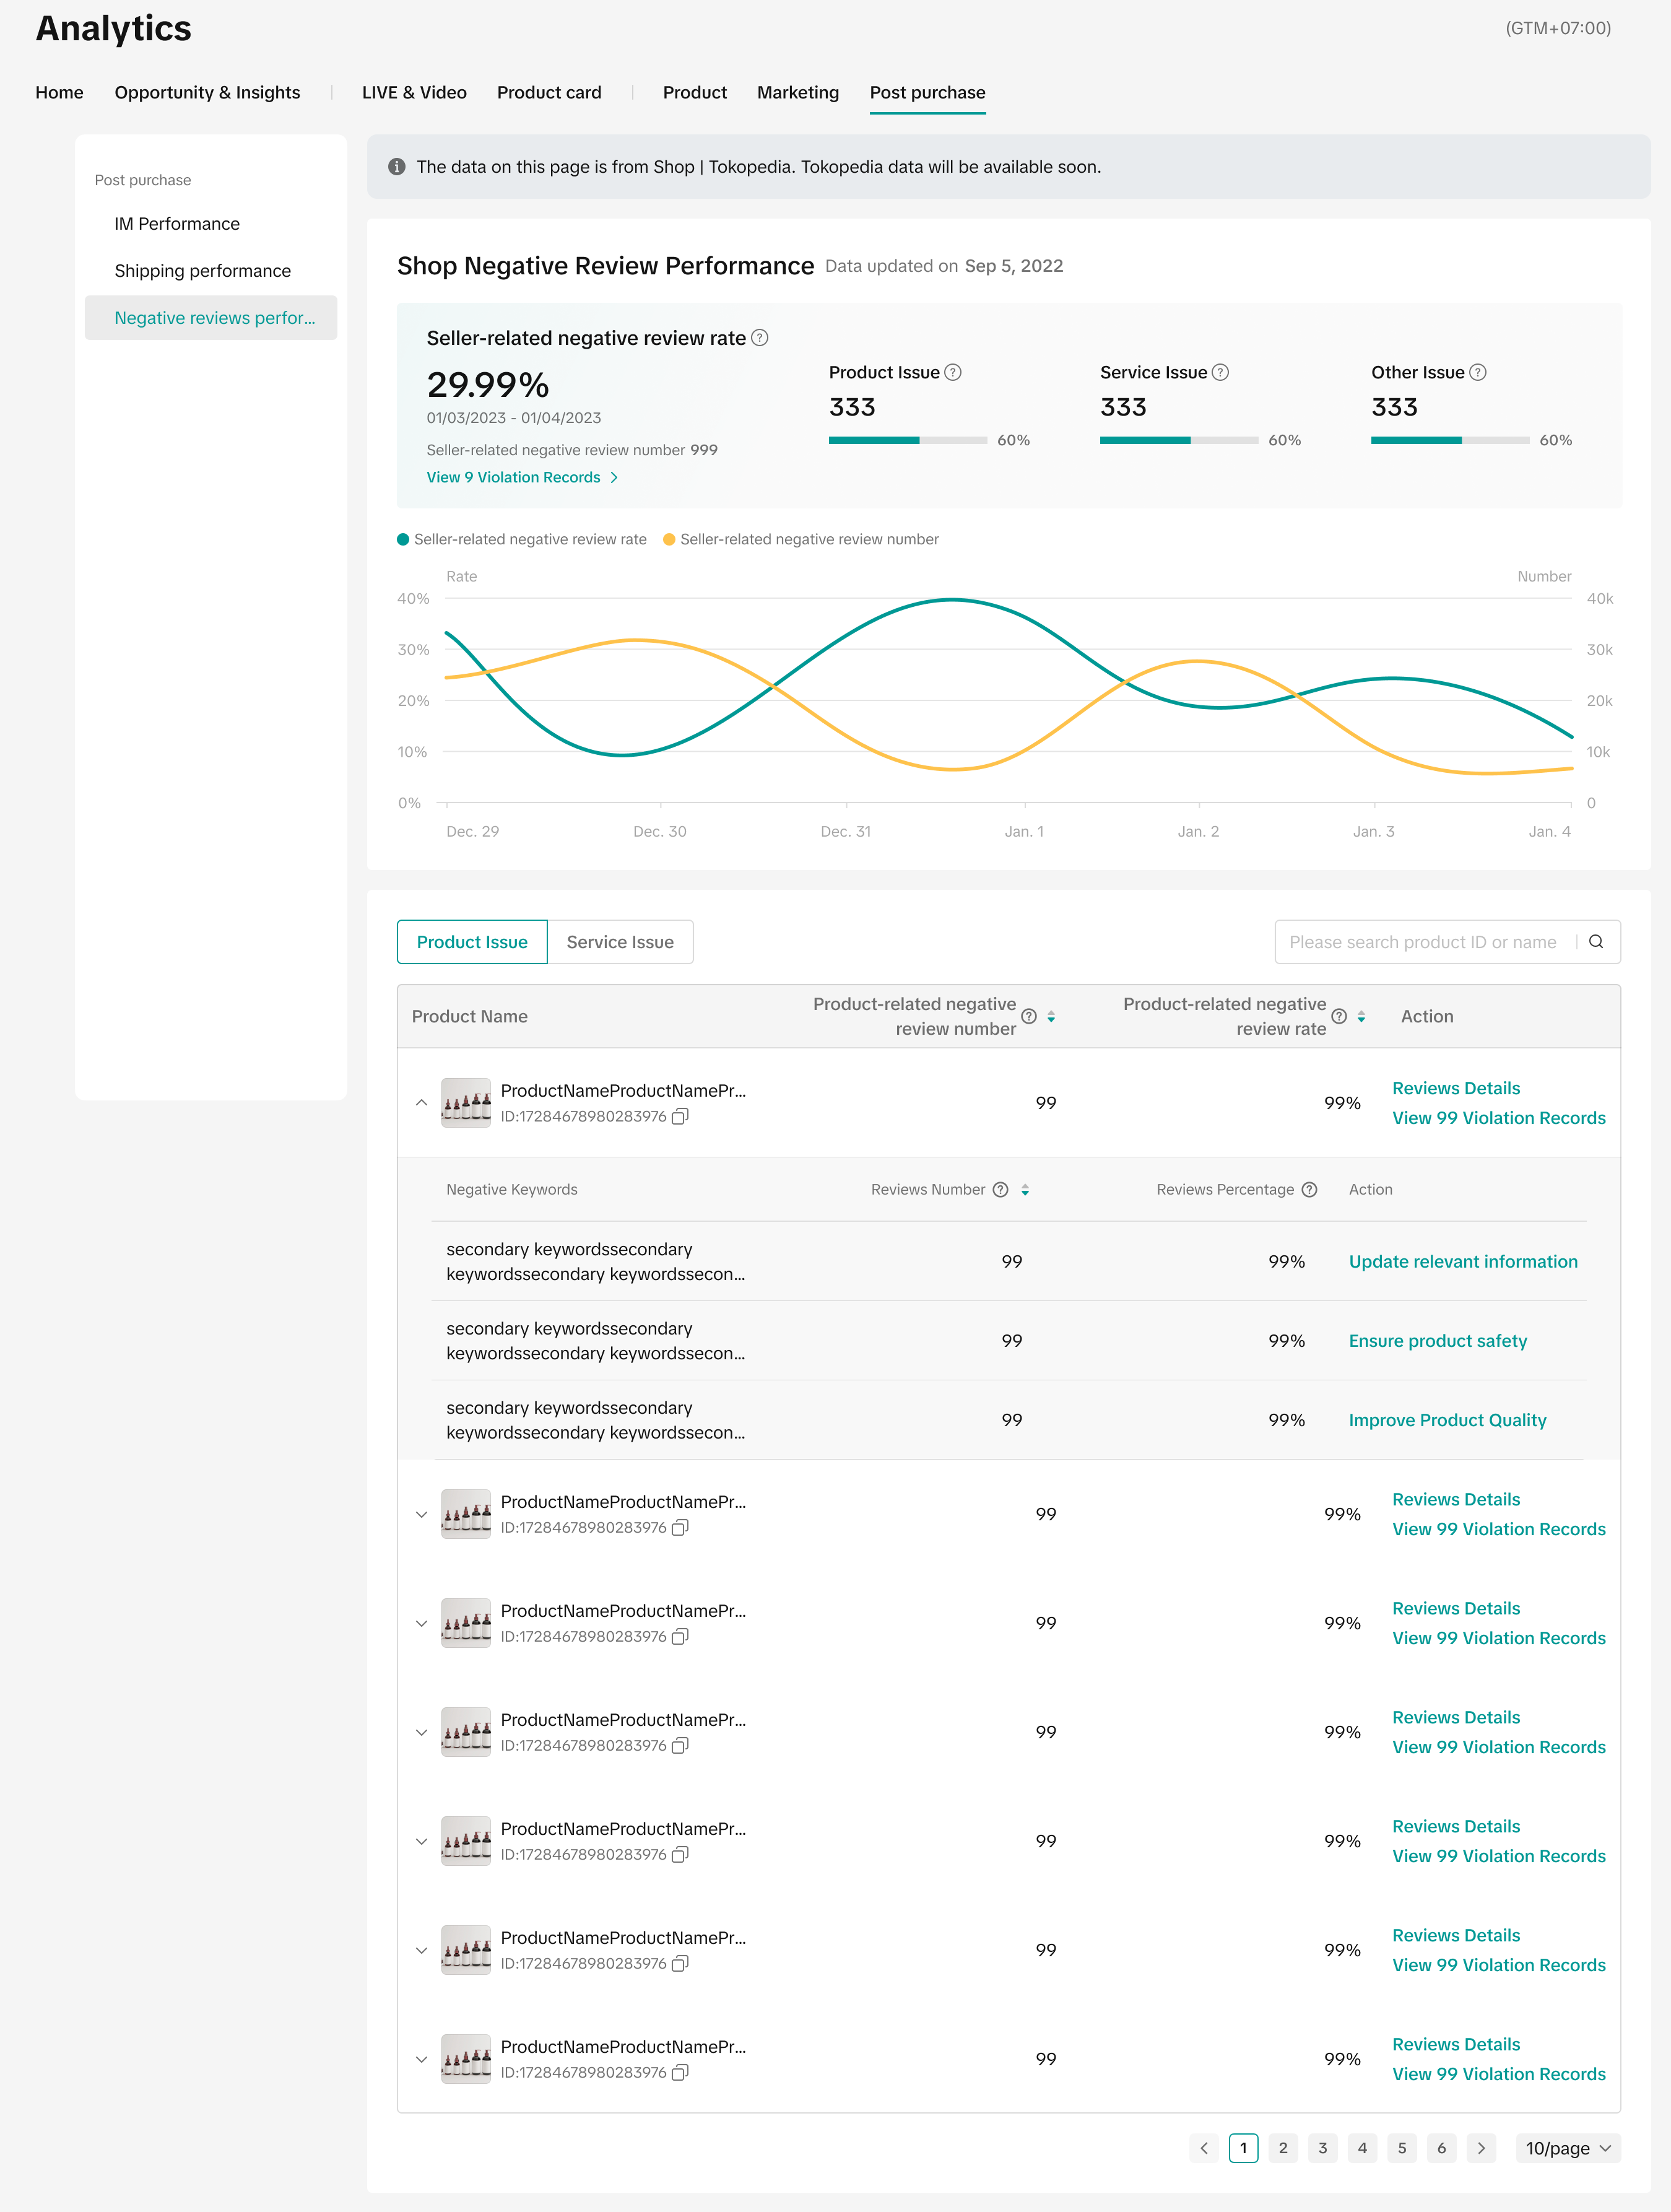Toggle Seller-related negative review number legend
Screen dimensions: 1671x2212
pyautogui.click(x=801, y=539)
